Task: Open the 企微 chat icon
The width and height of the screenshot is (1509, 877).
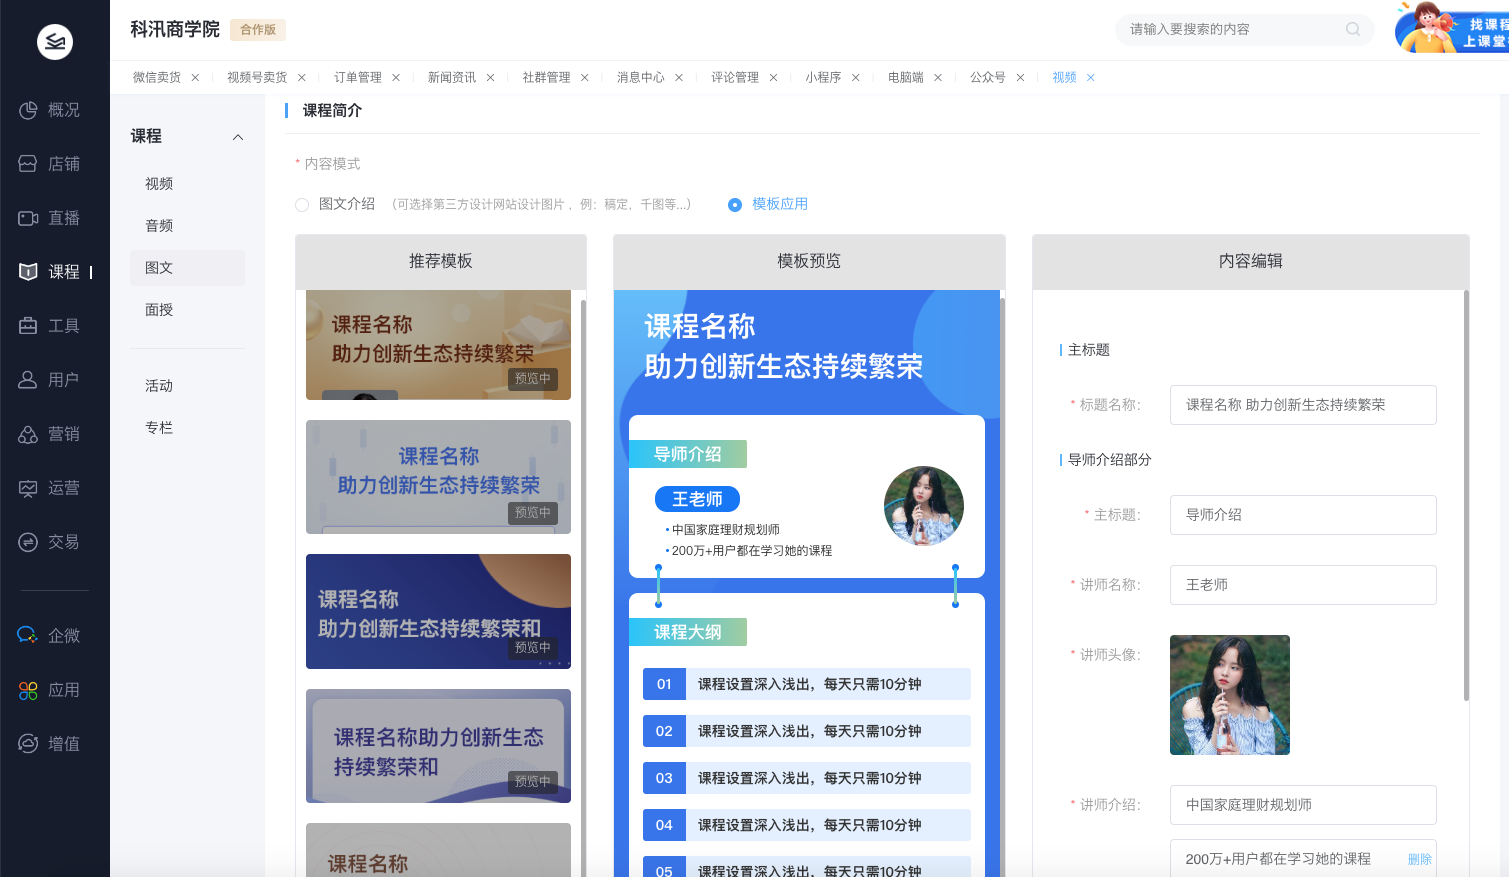Action: pyautogui.click(x=28, y=636)
